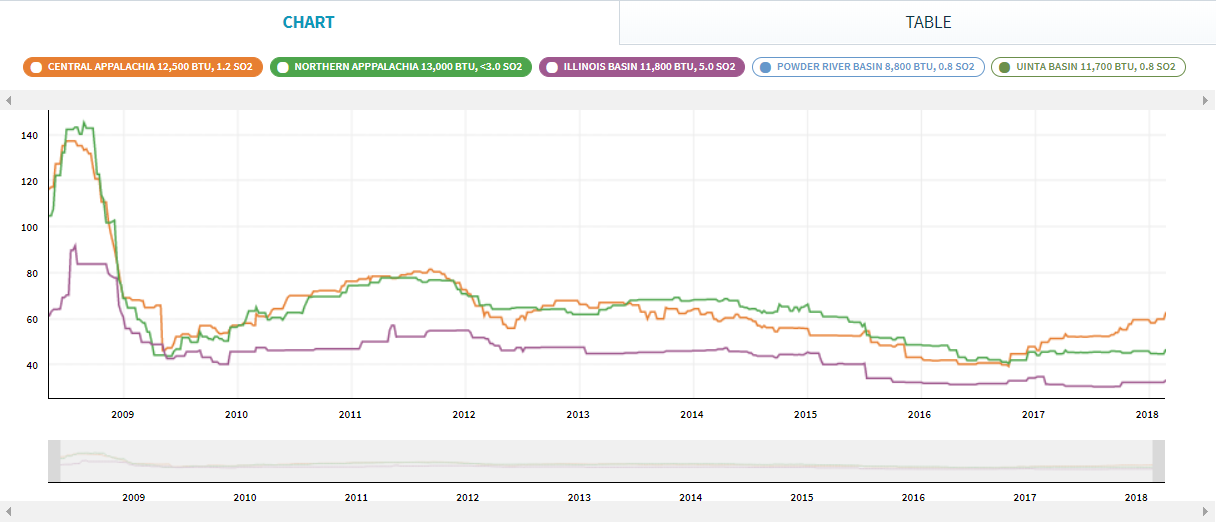Click the top horizontal scrollbar track

[608, 101]
